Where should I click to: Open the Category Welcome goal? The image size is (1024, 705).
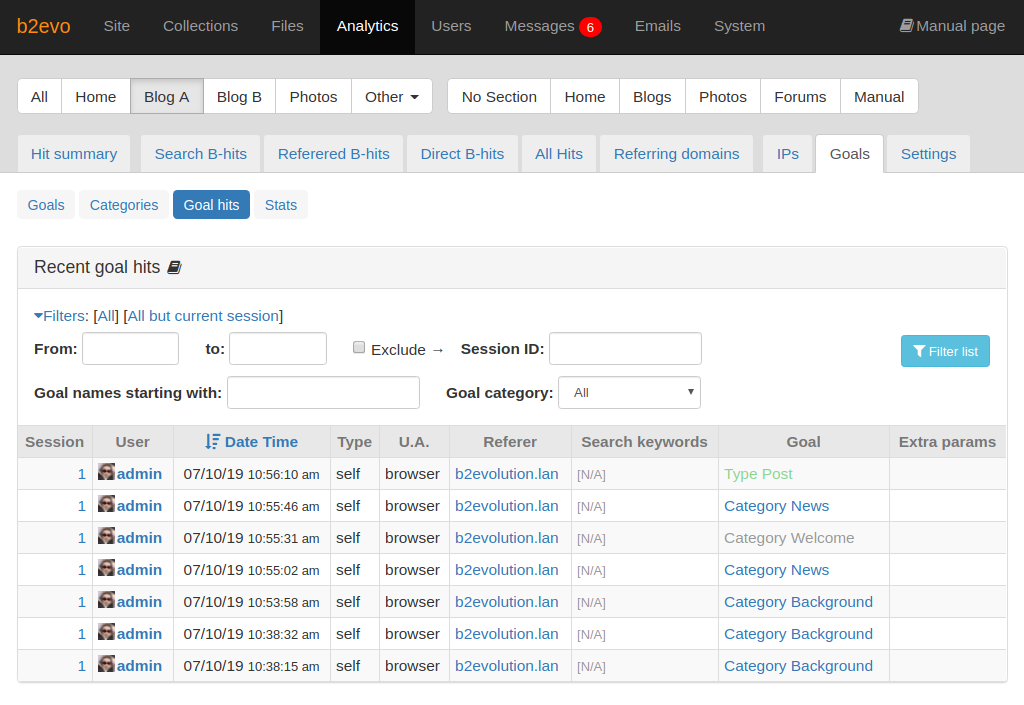[x=789, y=538]
